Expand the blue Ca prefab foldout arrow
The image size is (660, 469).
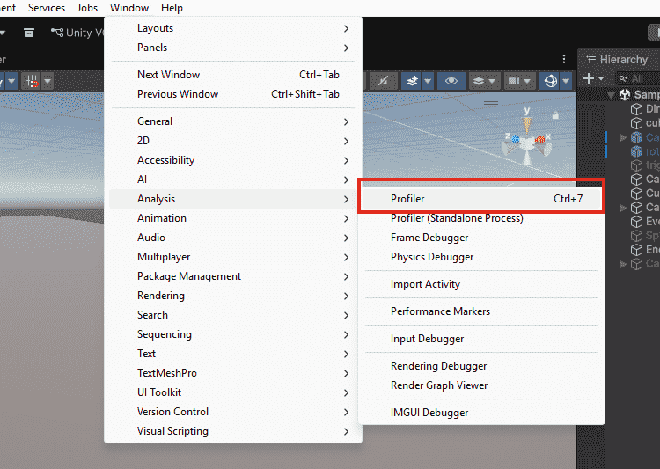point(623,138)
